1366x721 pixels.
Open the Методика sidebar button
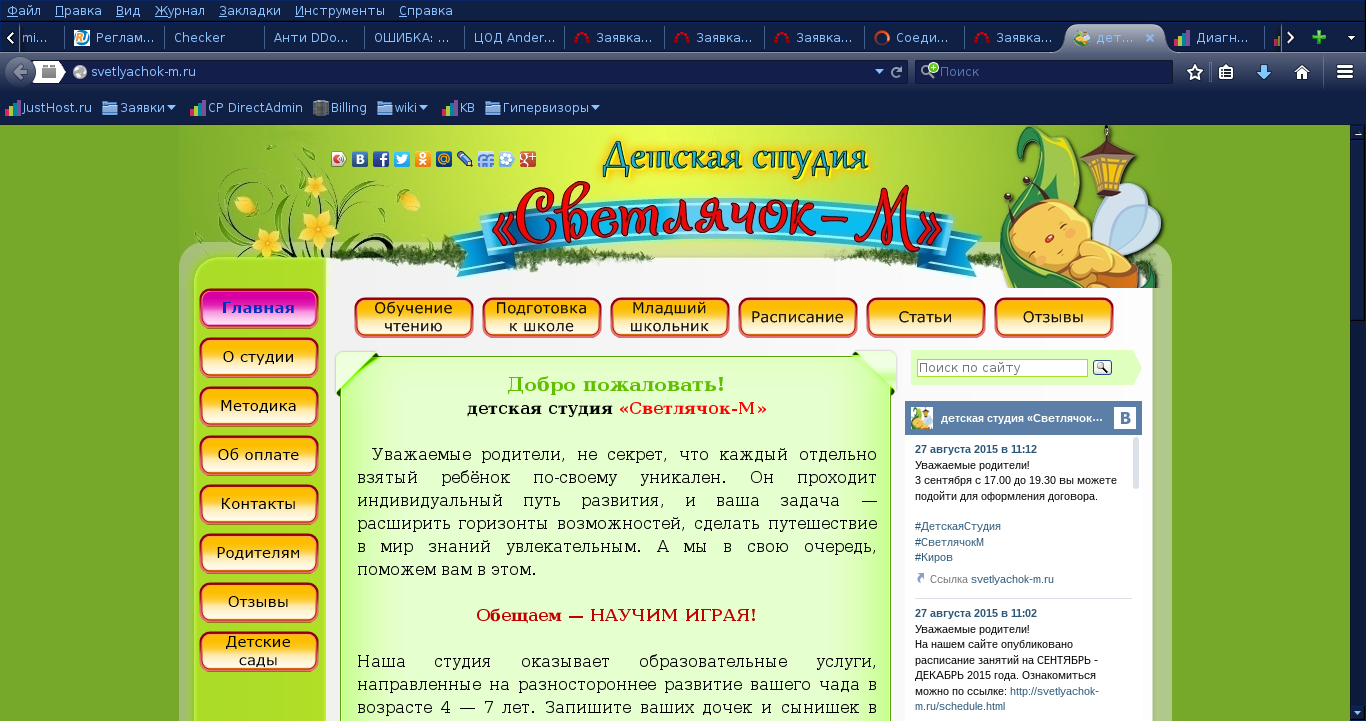[x=259, y=406]
